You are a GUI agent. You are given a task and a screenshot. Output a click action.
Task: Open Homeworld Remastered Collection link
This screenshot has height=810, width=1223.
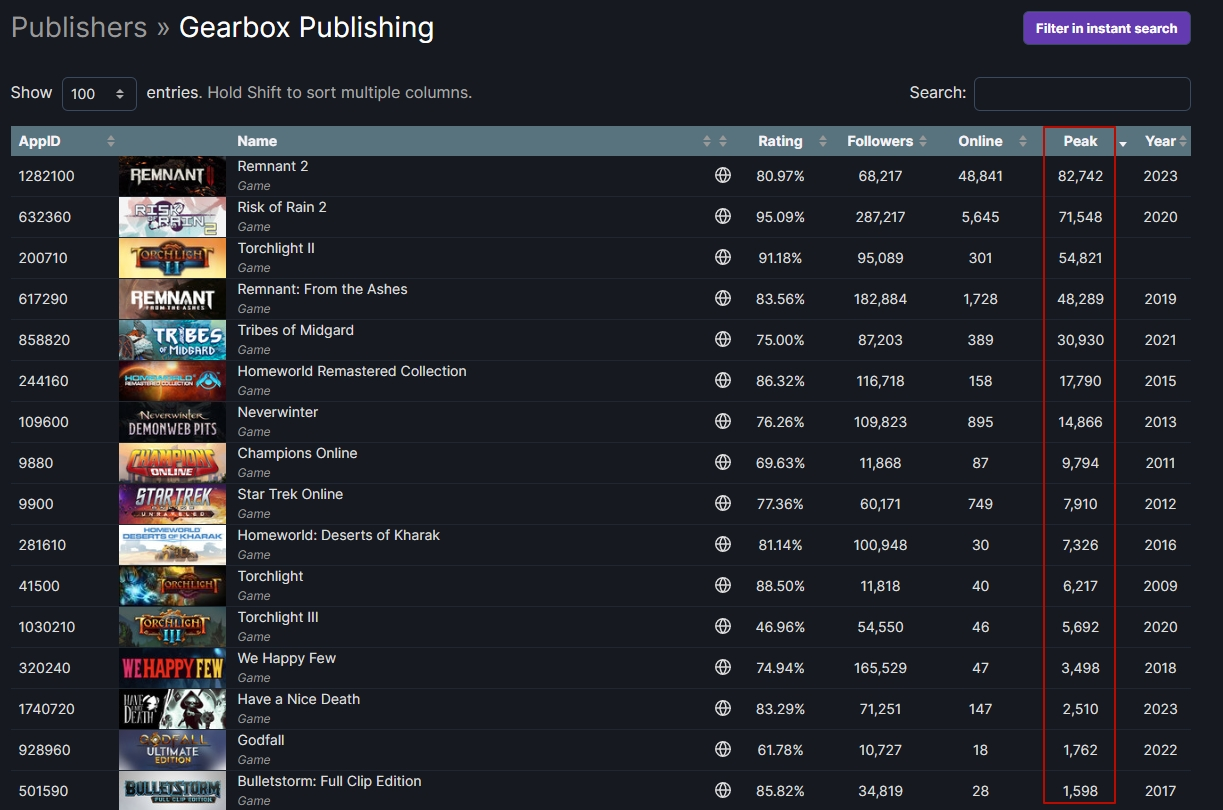[352, 371]
